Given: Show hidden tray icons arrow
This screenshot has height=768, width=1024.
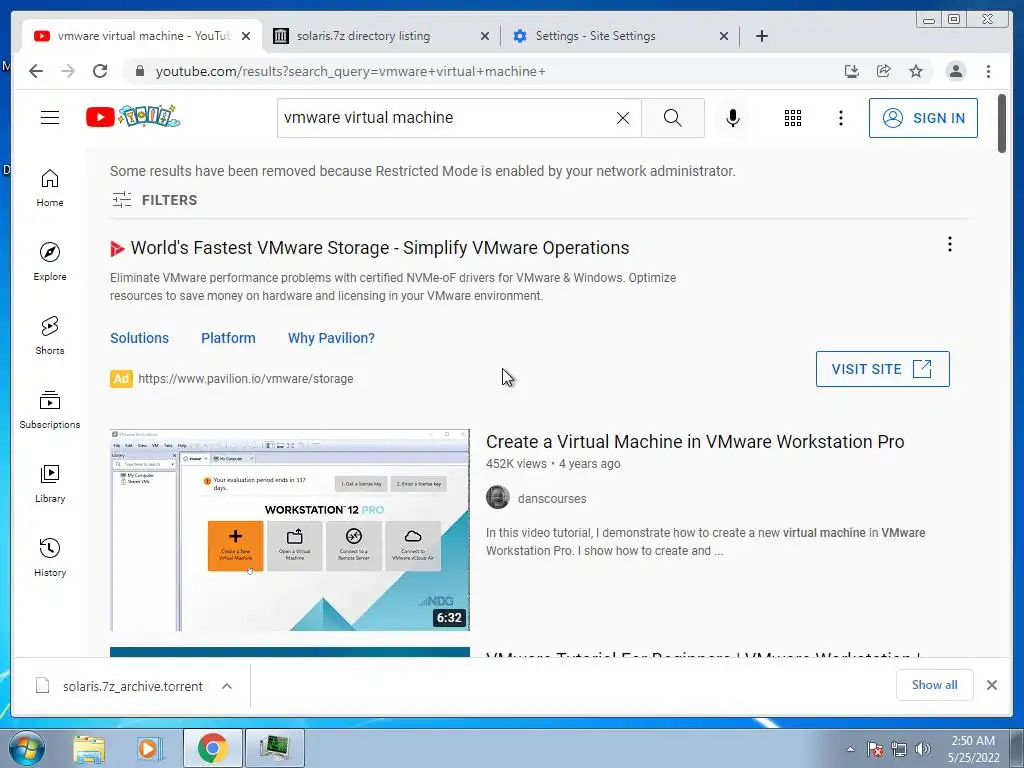Looking at the screenshot, I should click(x=850, y=749).
